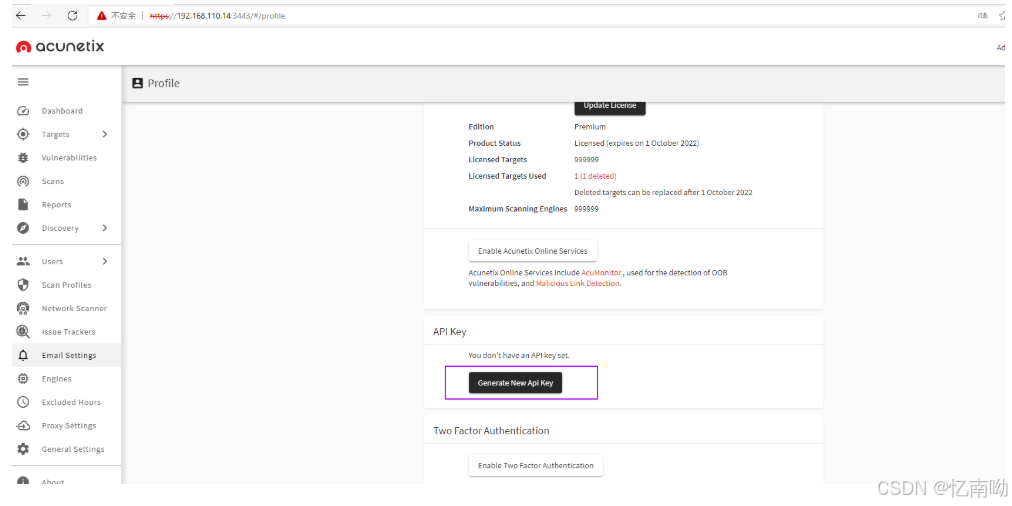Click the Issue Trackers magnifier icon
The height and width of the screenshot is (506, 1012).
tap(23, 332)
